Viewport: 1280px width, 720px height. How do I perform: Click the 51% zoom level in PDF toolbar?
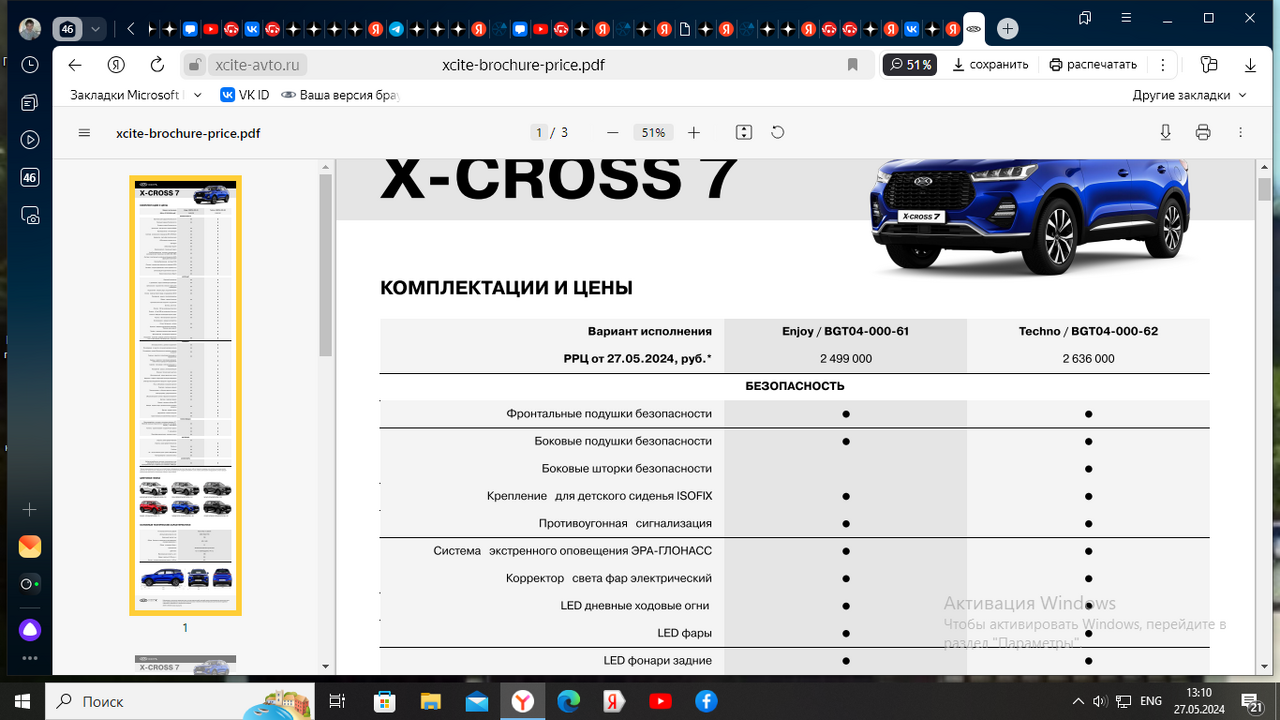[653, 133]
